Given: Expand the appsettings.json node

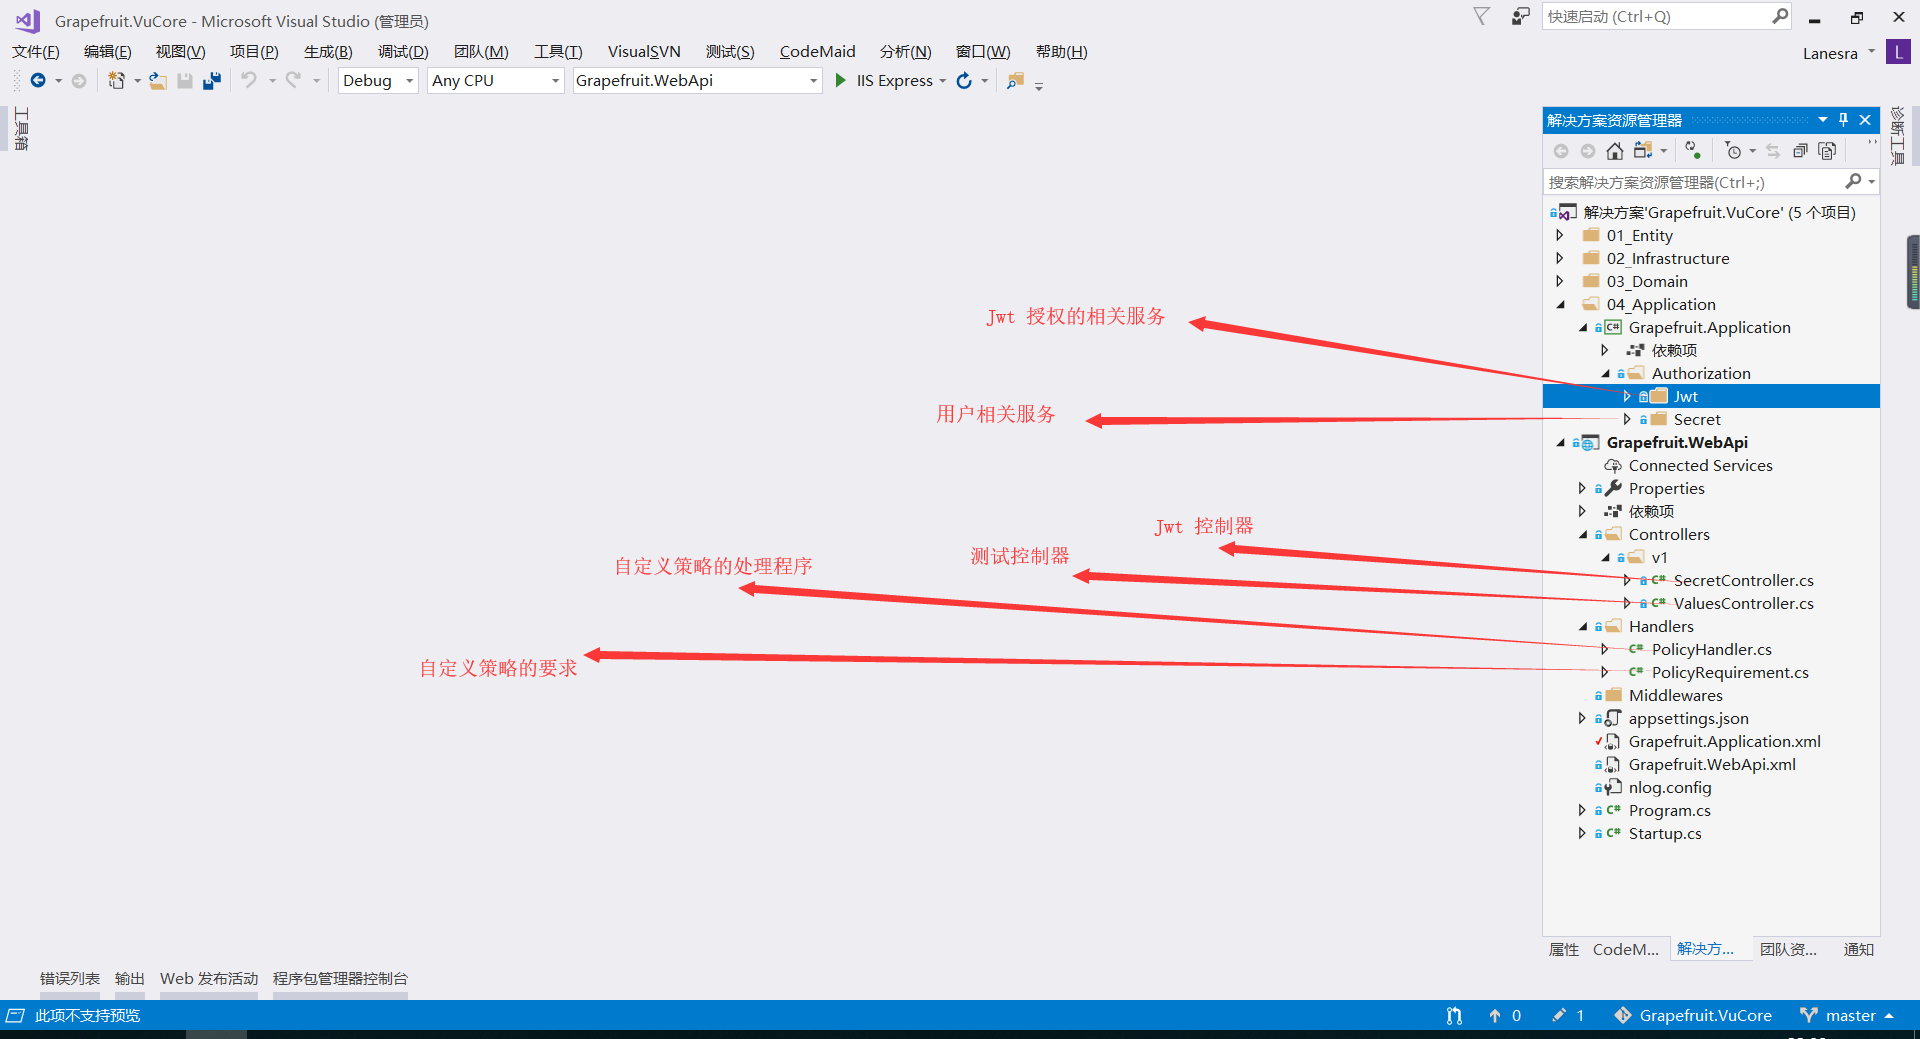Looking at the screenshot, I should pyautogui.click(x=1582, y=718).
